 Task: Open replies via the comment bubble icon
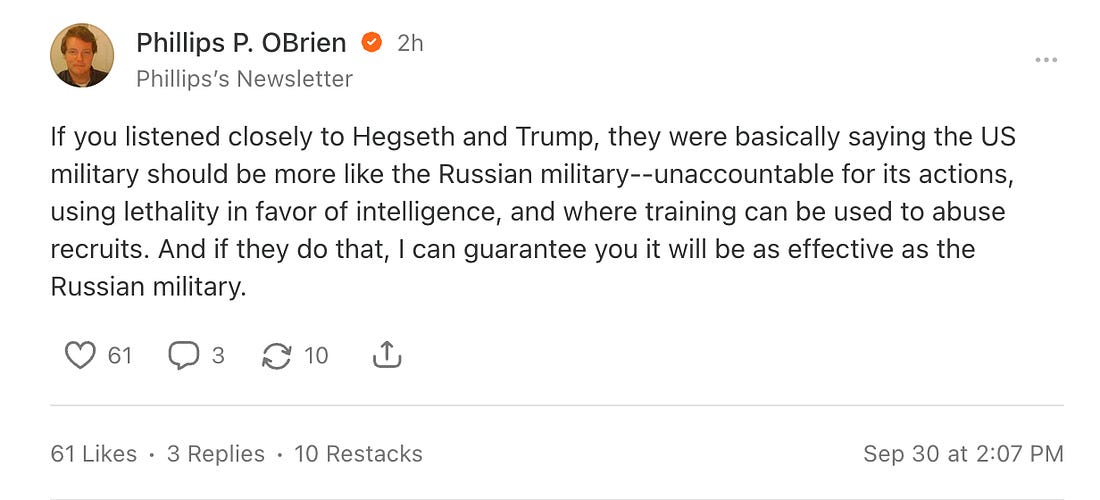[x=183, y=355]
